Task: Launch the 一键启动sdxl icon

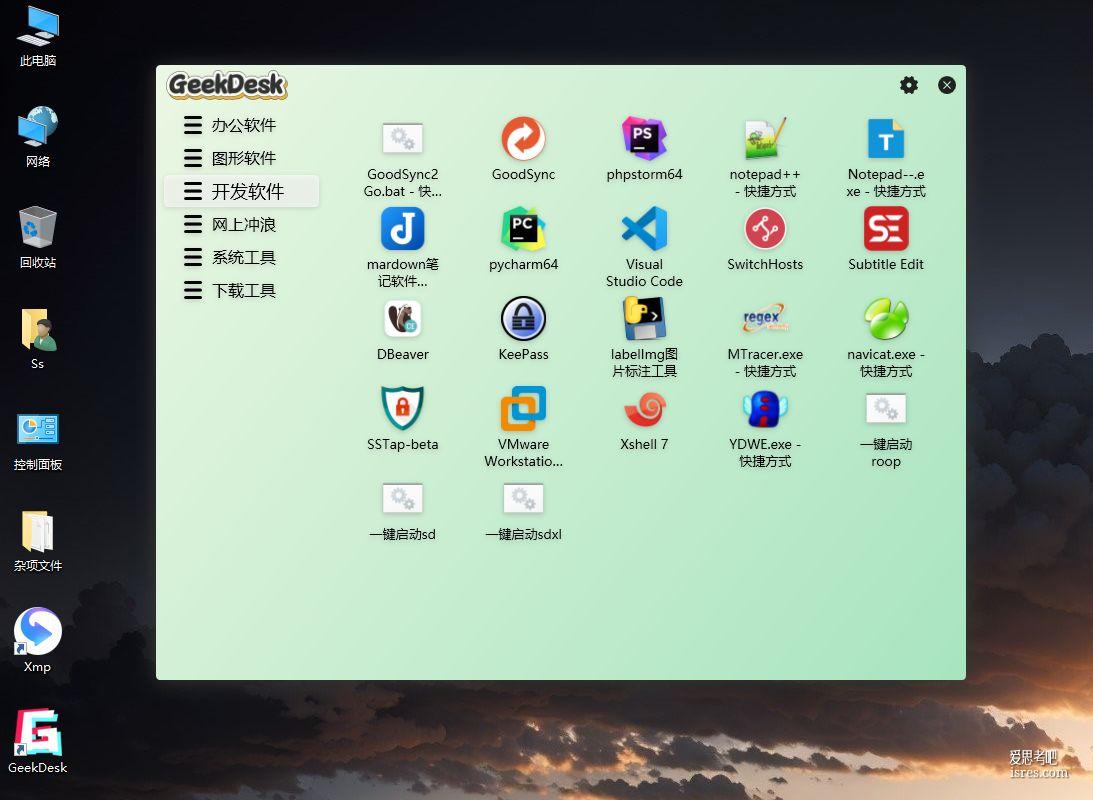Action: tap(523, 498)
